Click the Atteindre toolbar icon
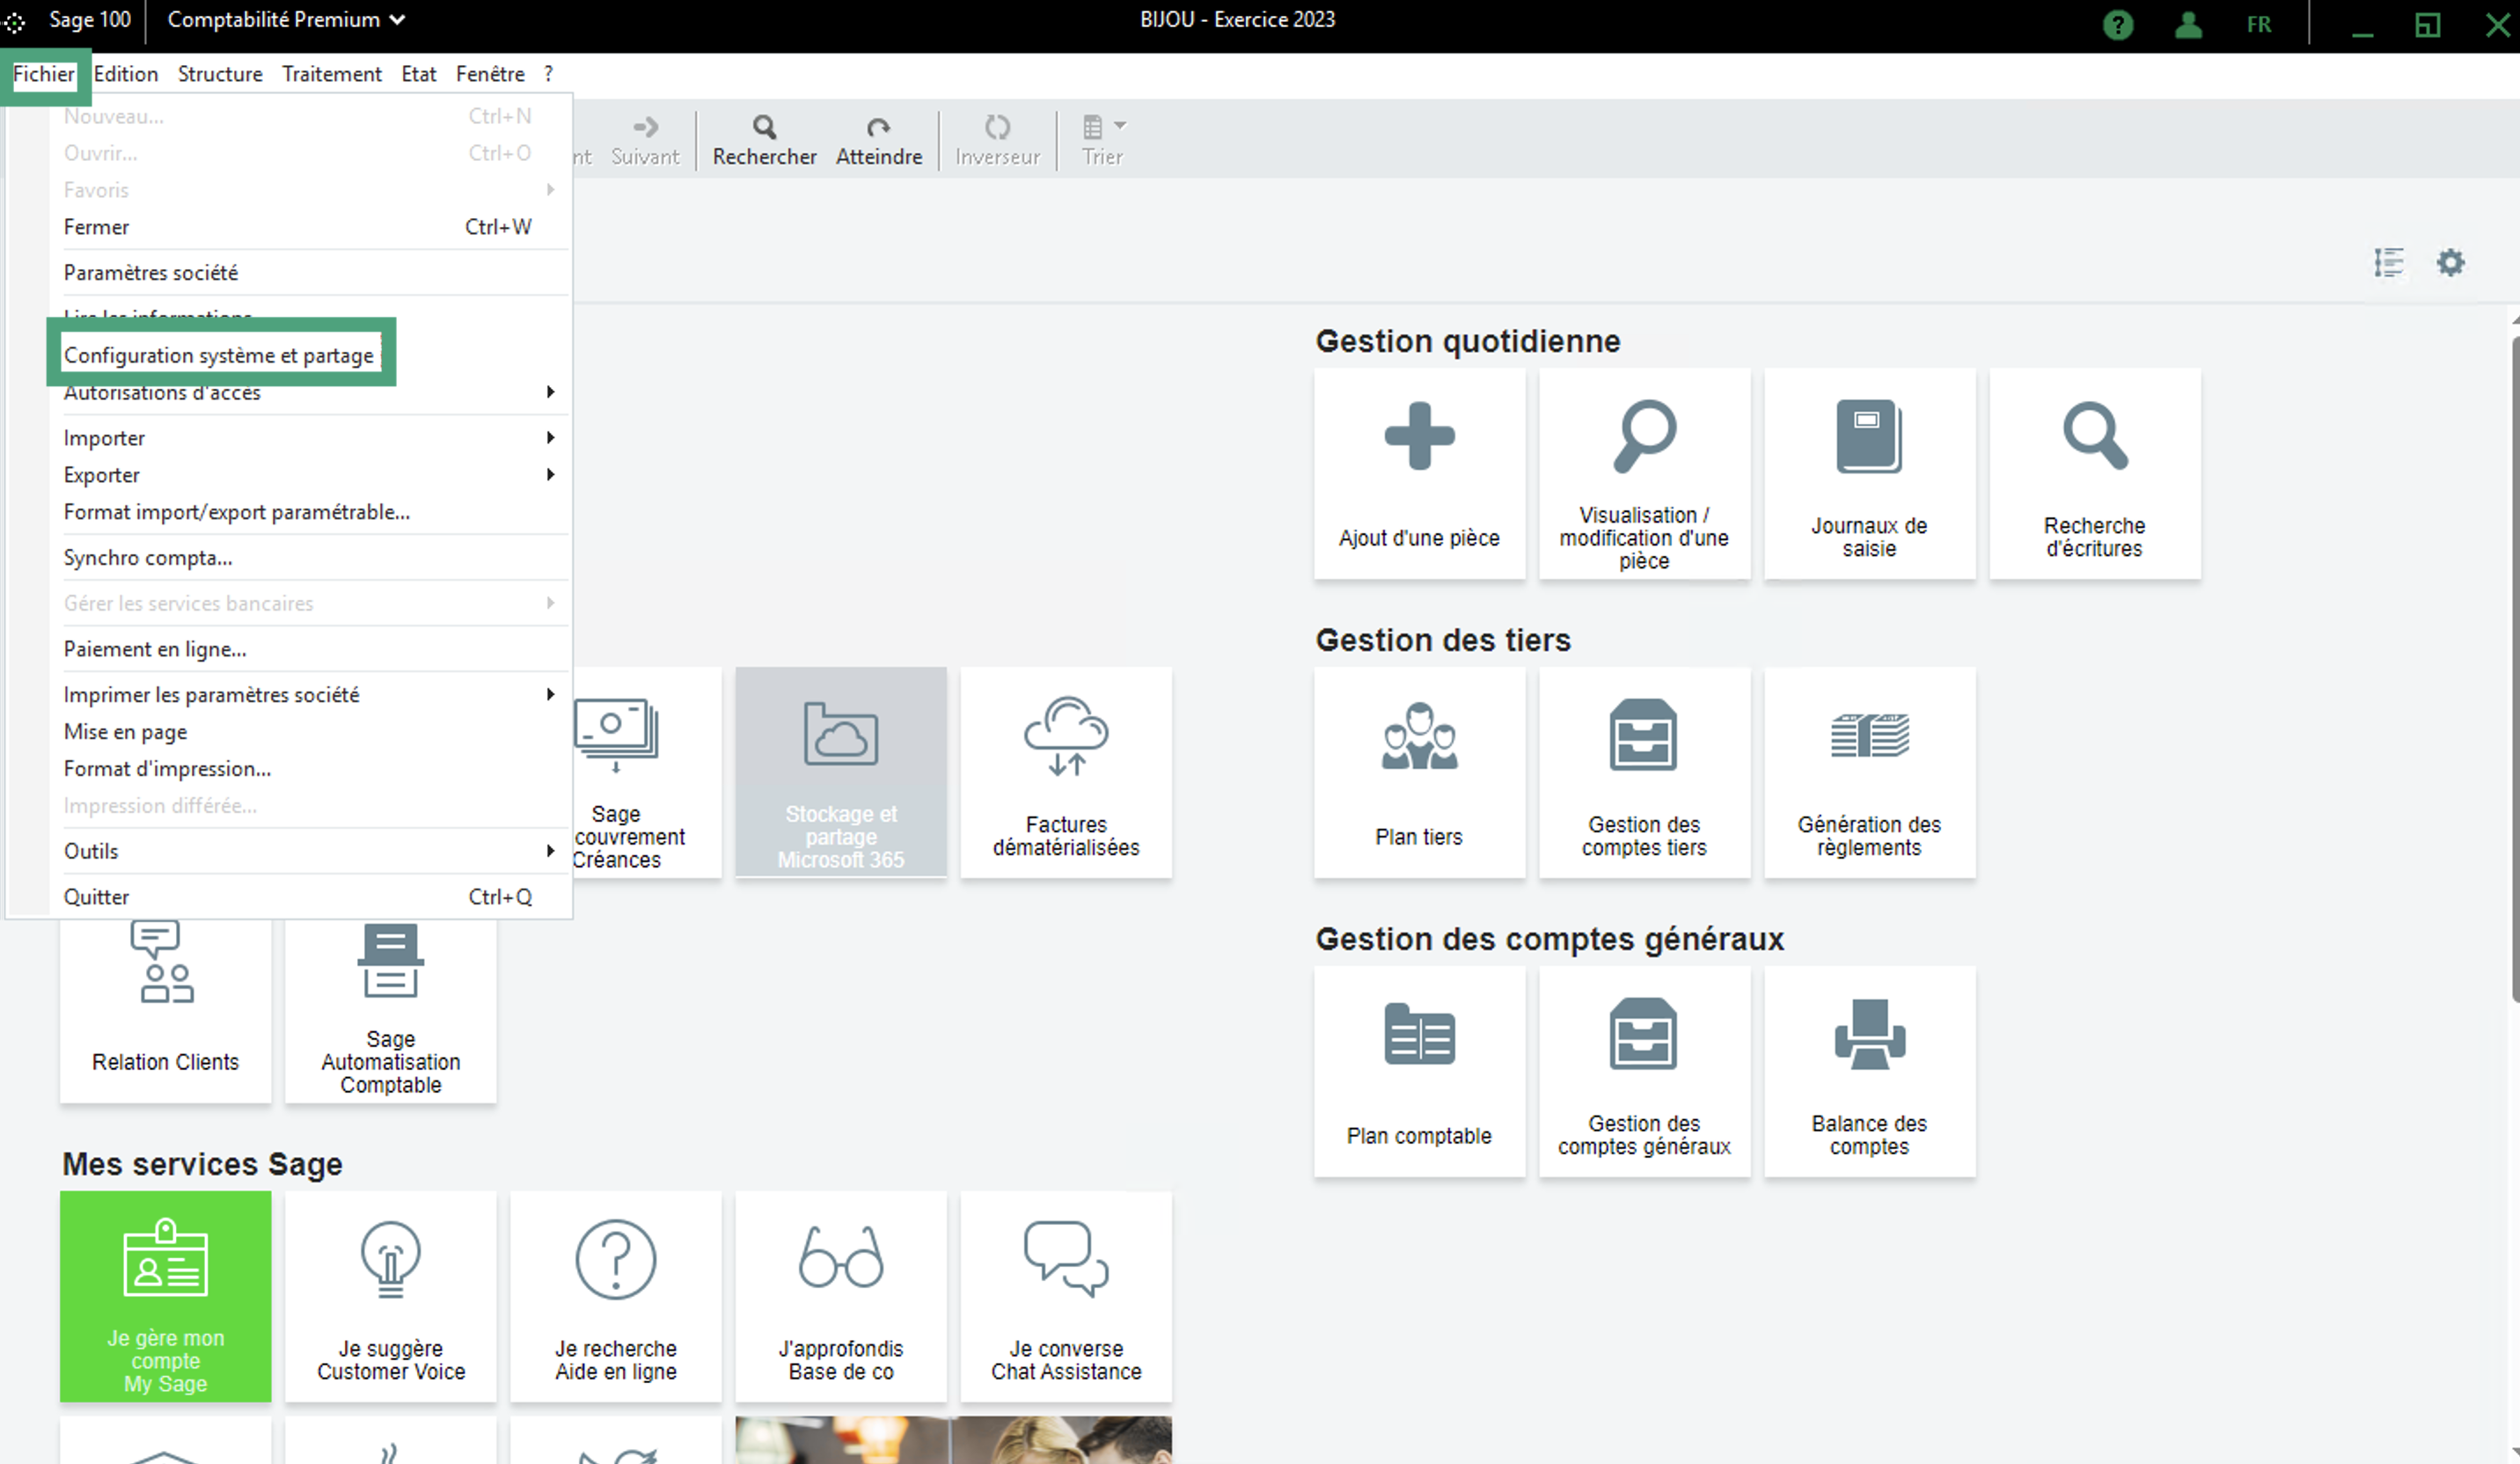The width and height of the screenshot is (2520, 1464). [878, 128]
